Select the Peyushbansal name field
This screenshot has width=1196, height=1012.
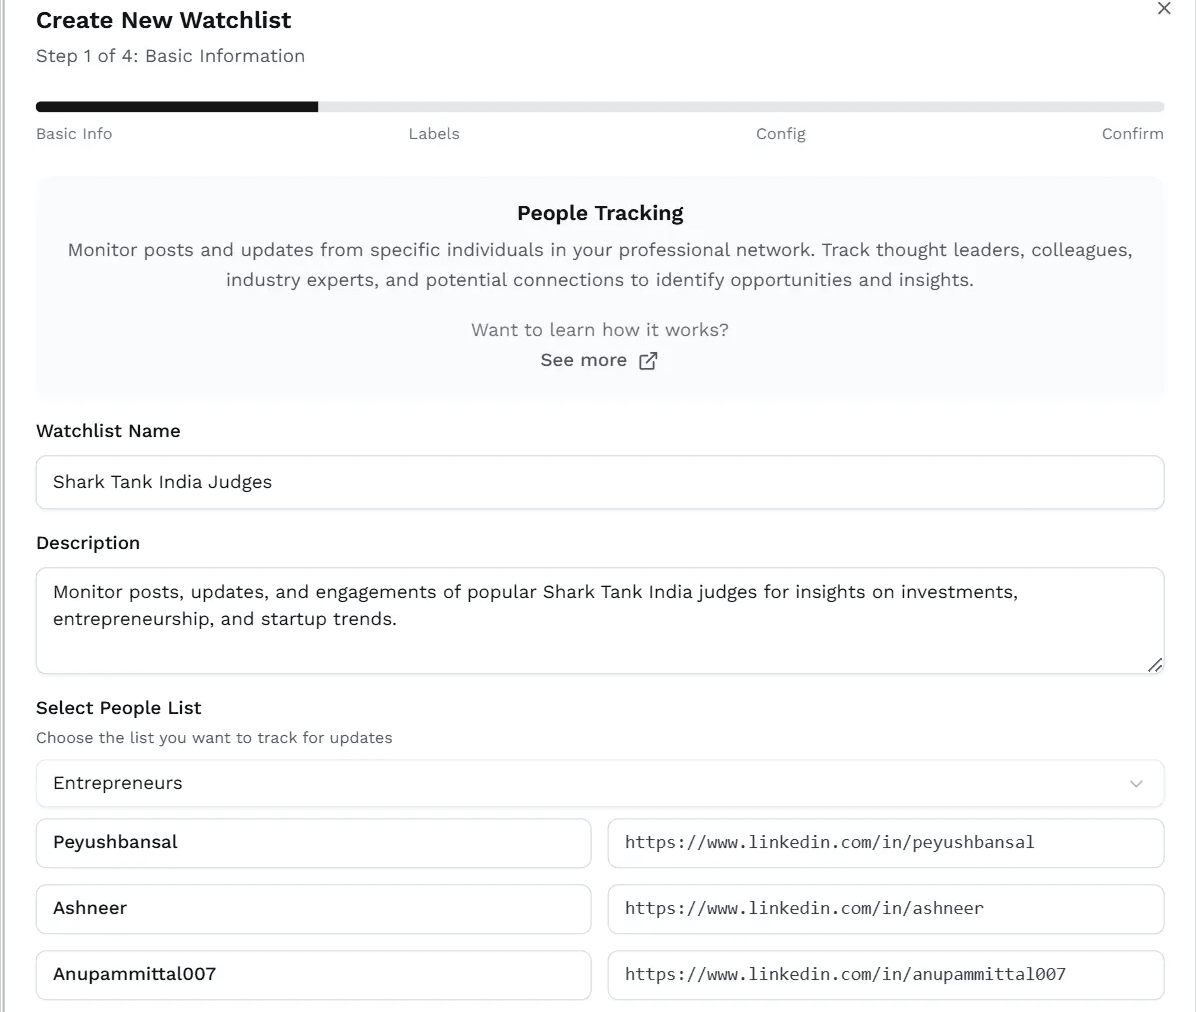tap(313, 843)
